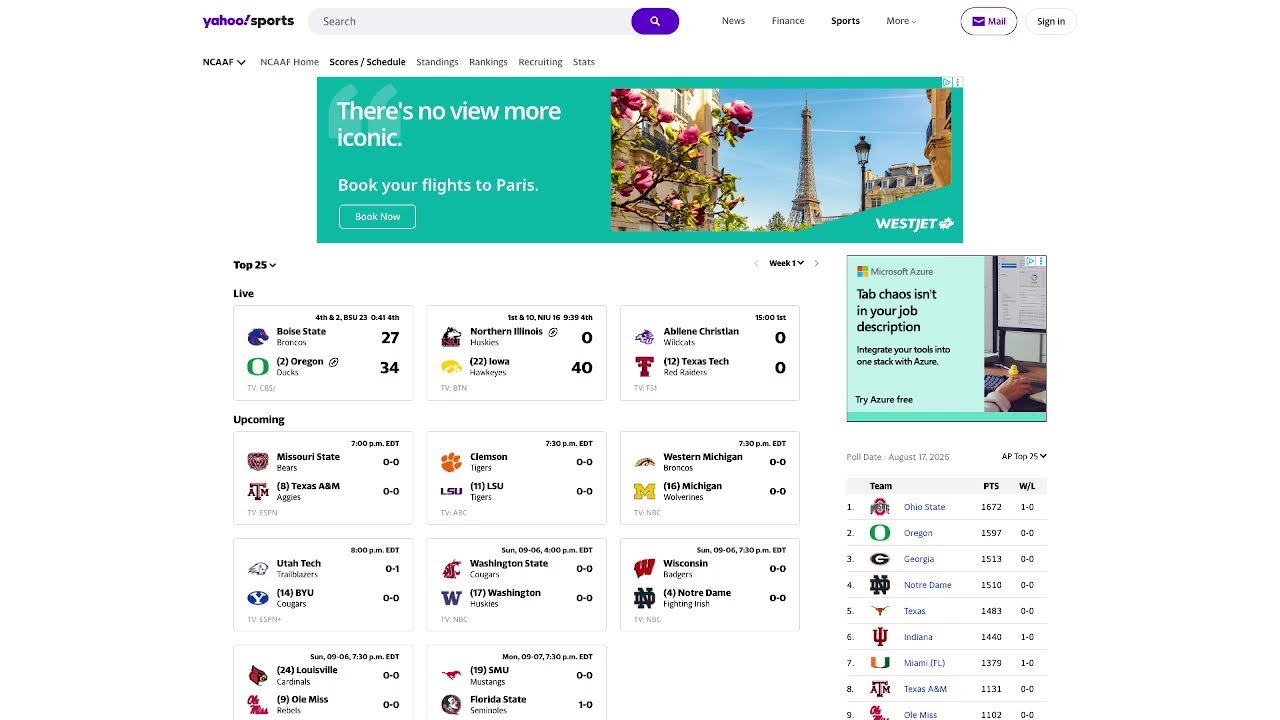Click the LSU Tigers logo
This screenshot has height=720, width=1280.
pos(451,491)
